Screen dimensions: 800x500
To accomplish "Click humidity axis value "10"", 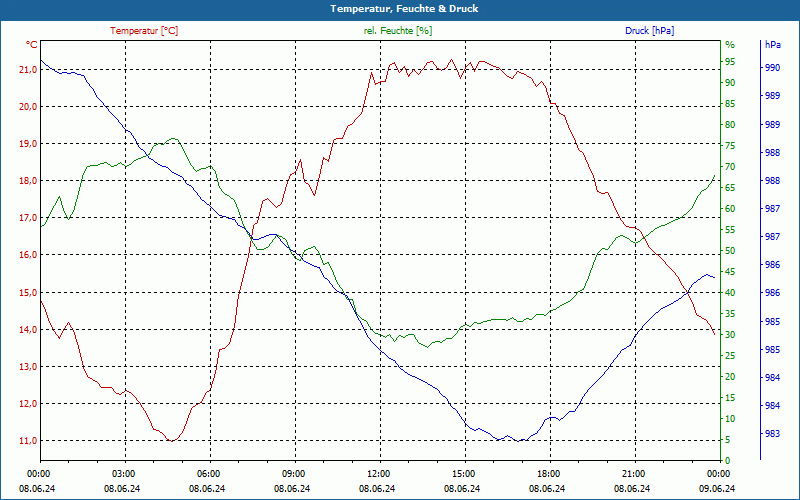I will pos(730,419).
